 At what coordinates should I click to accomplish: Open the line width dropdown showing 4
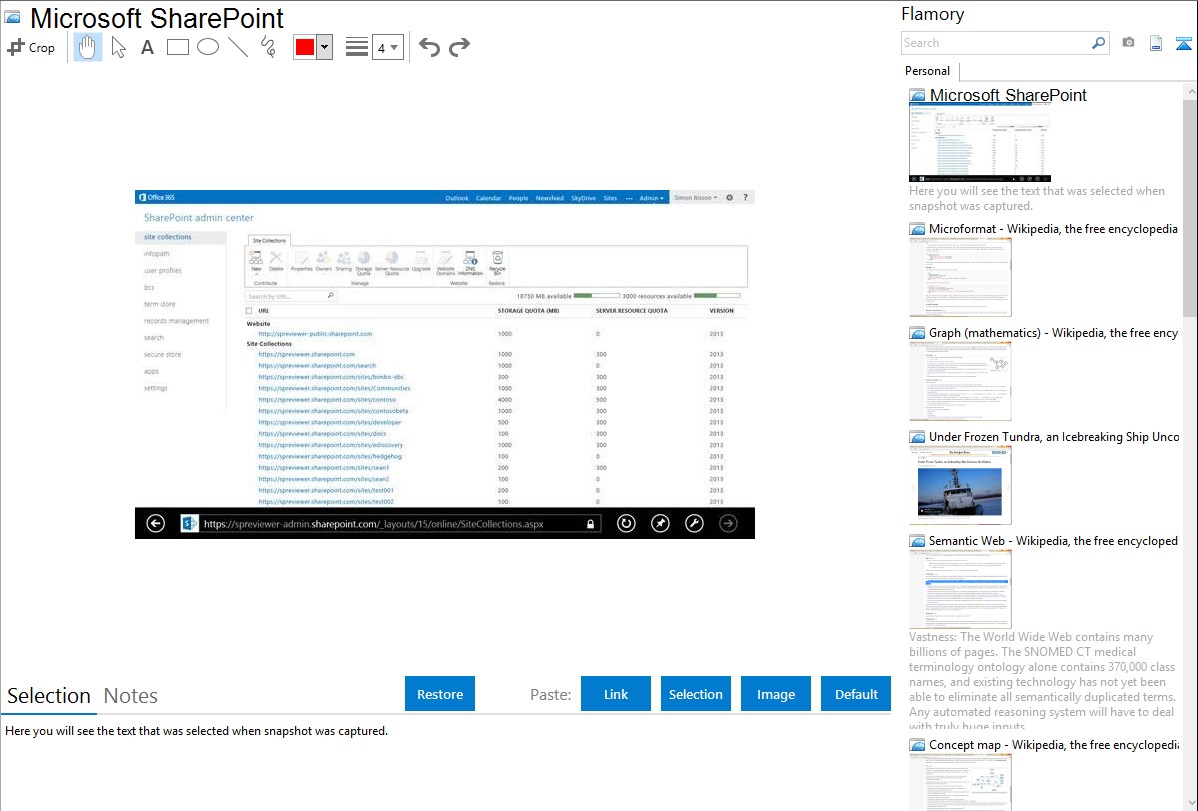(388, 47)
